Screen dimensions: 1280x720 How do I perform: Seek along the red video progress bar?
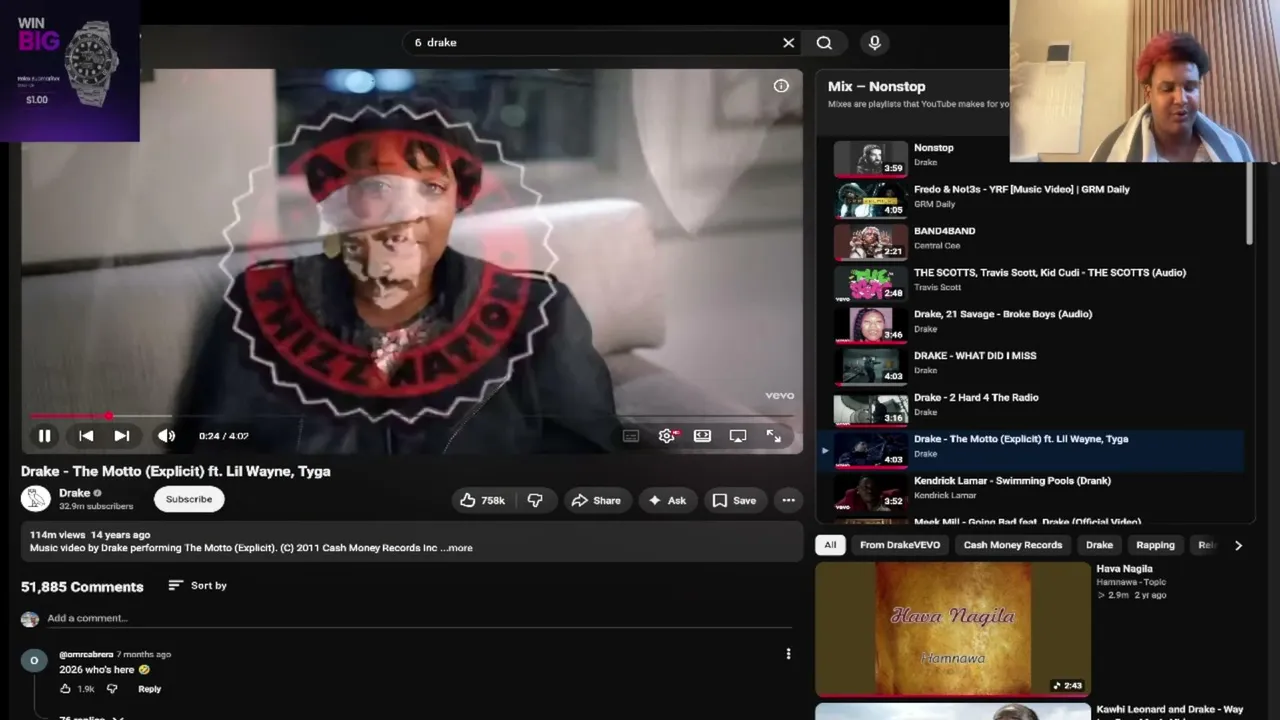click(411, 416)
